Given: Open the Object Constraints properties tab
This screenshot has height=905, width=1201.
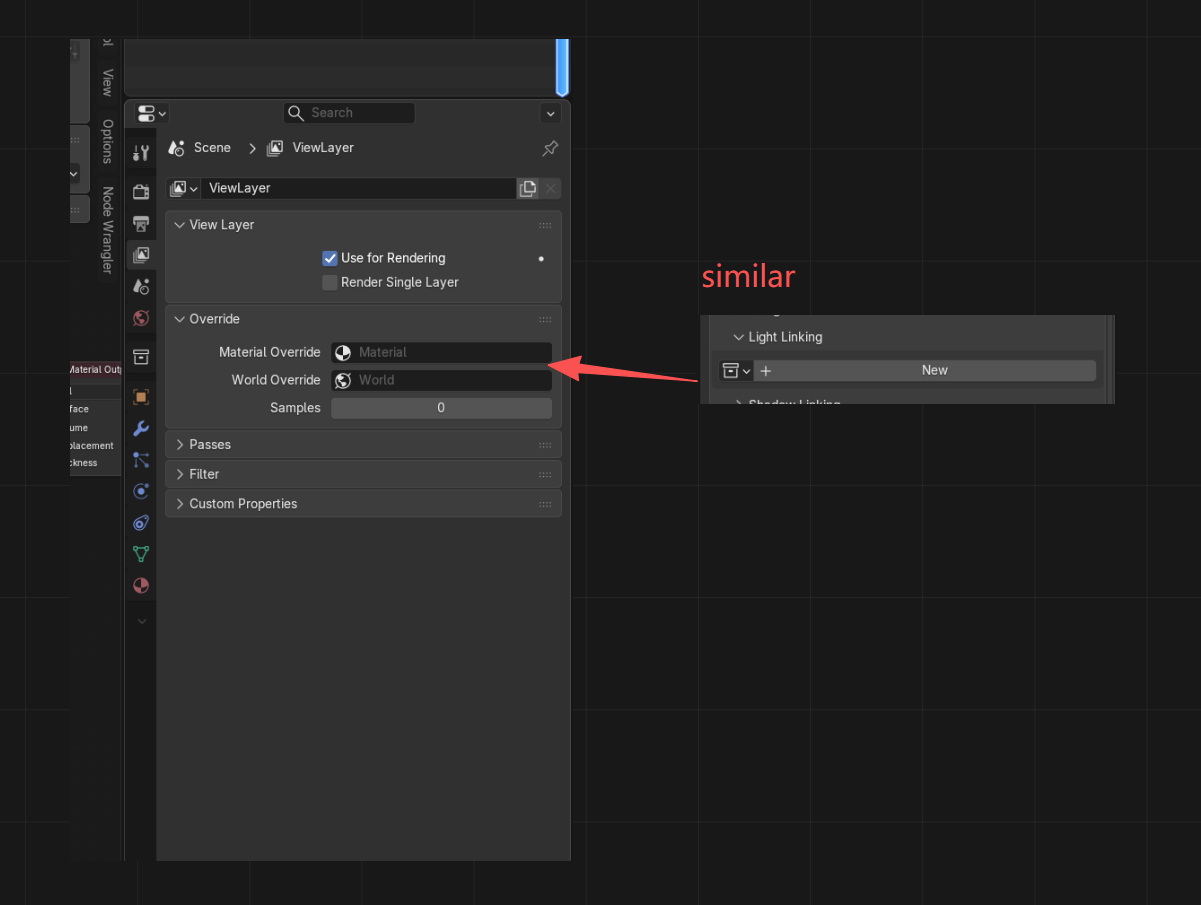Looking at the screenshot, I should pos(141,523).
